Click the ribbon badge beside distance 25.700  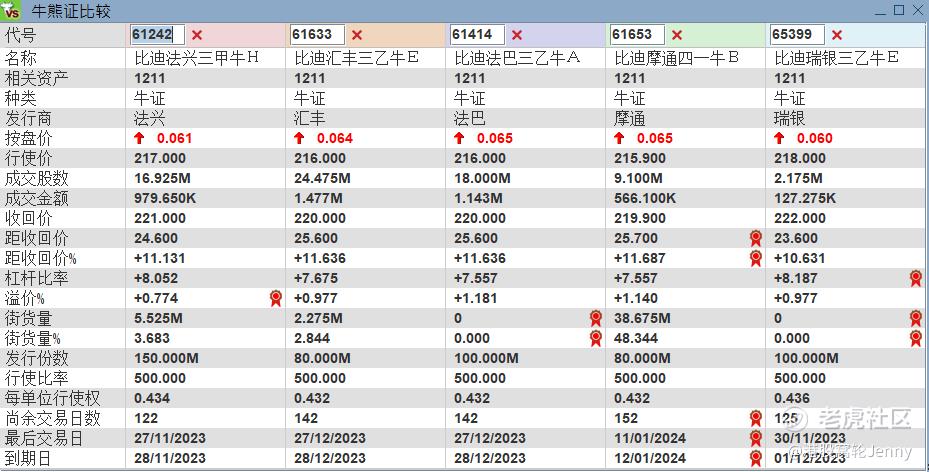[755, 238]
